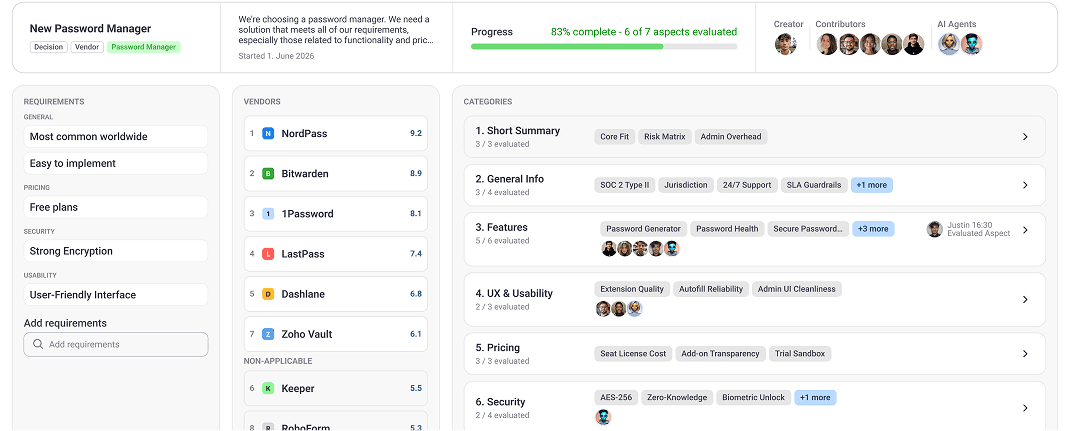This screenshot has width=1070, height=431.
Task: Click NordPass score 9.2
Action: click(416, 134)
